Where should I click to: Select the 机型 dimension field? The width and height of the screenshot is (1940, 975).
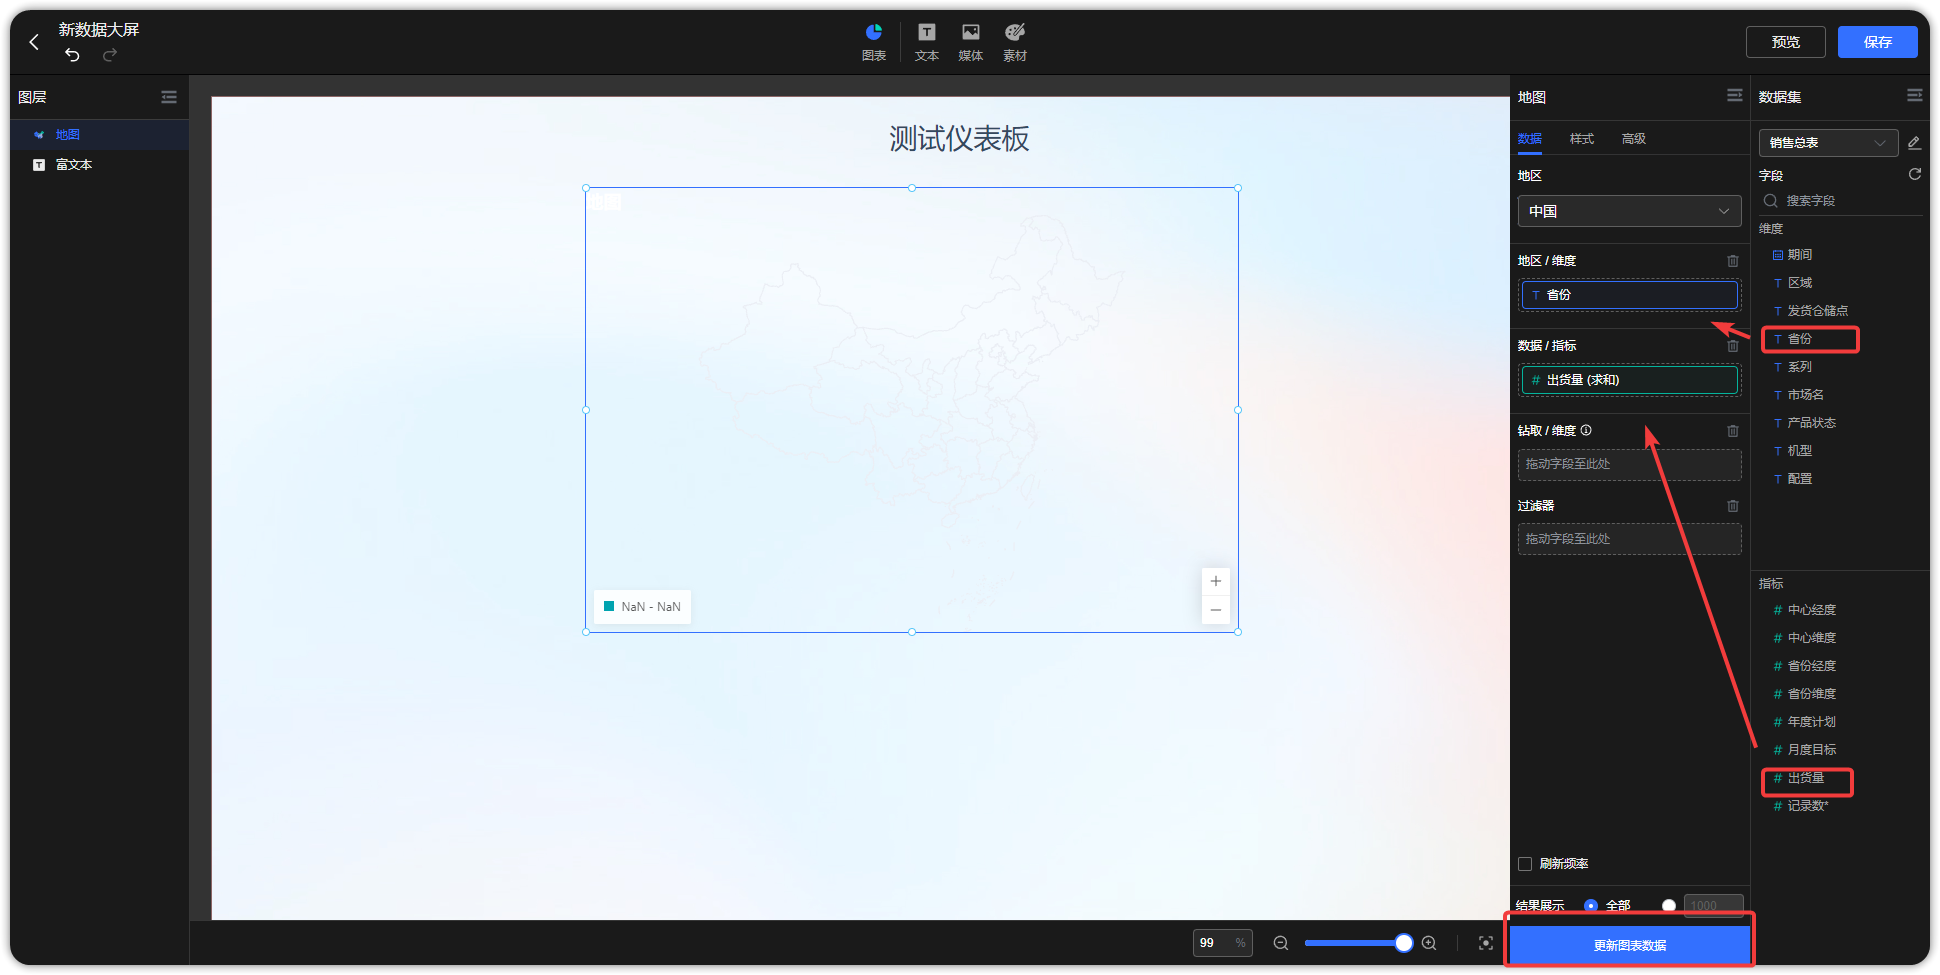coord(1800,451)
